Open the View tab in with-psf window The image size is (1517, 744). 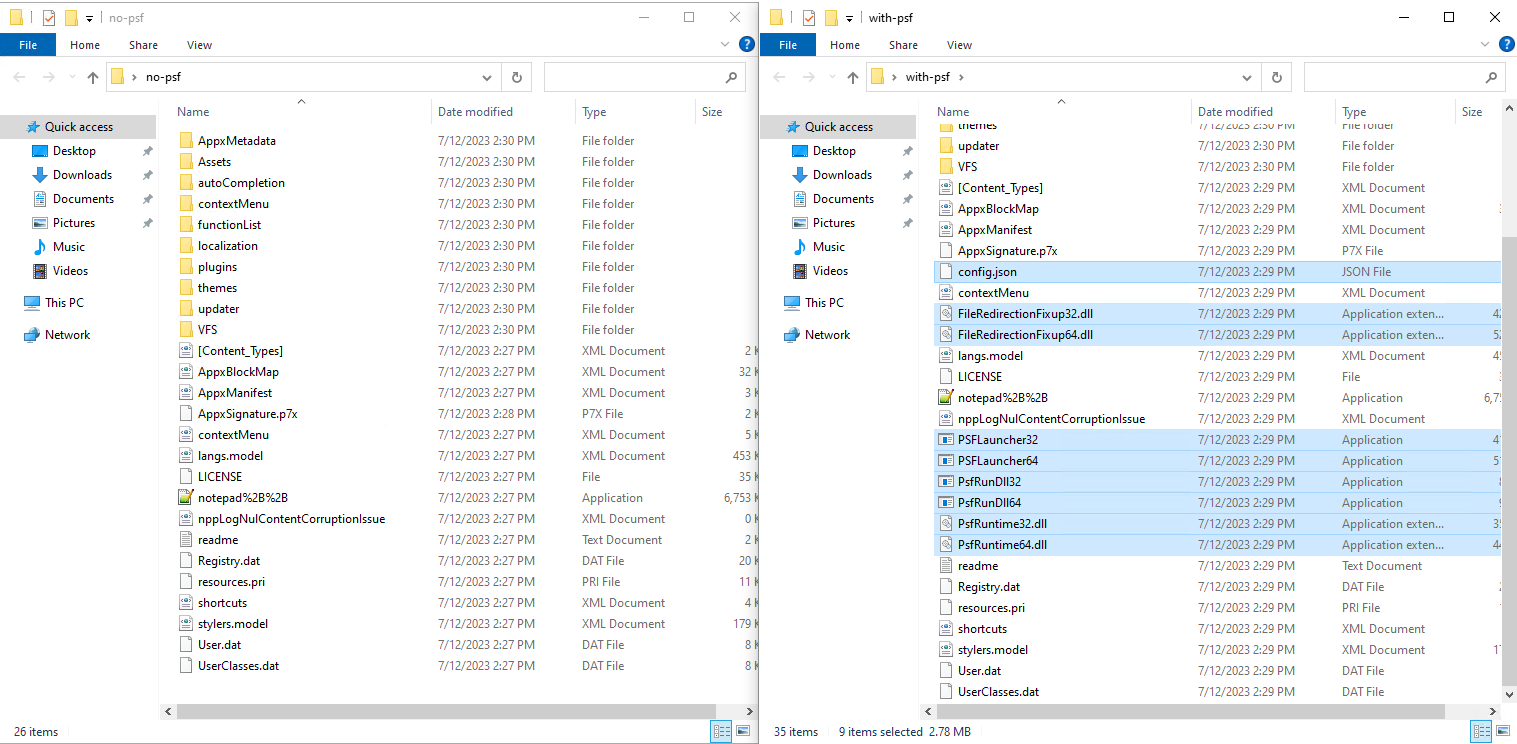(x=959, y=45)
